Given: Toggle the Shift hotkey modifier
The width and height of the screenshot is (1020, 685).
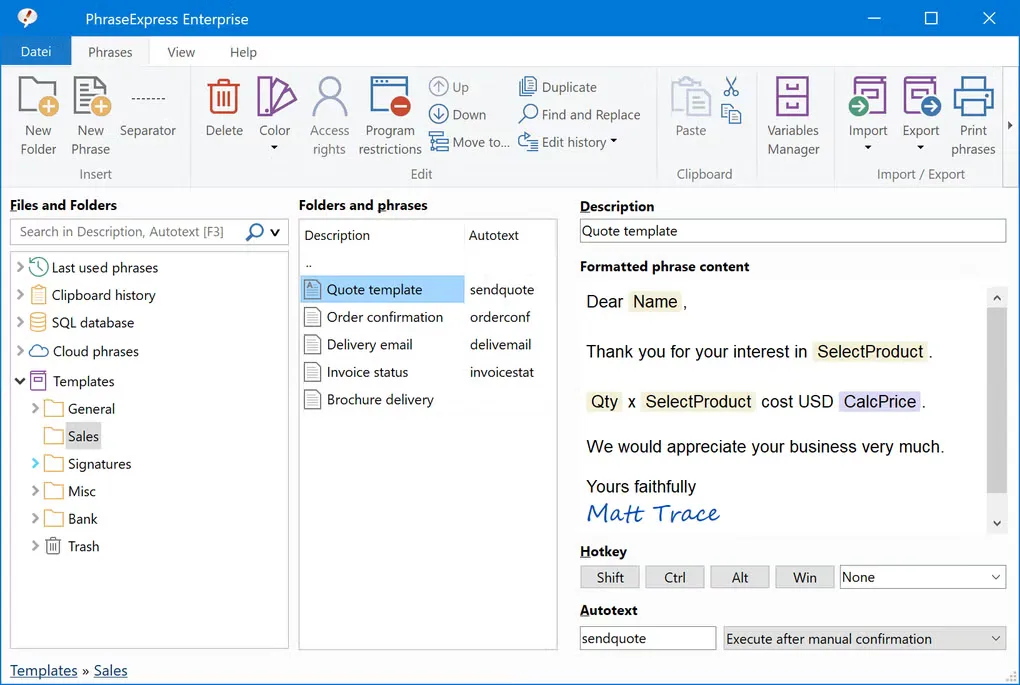Looking at the screenshot, I should [x=610, y=577].
